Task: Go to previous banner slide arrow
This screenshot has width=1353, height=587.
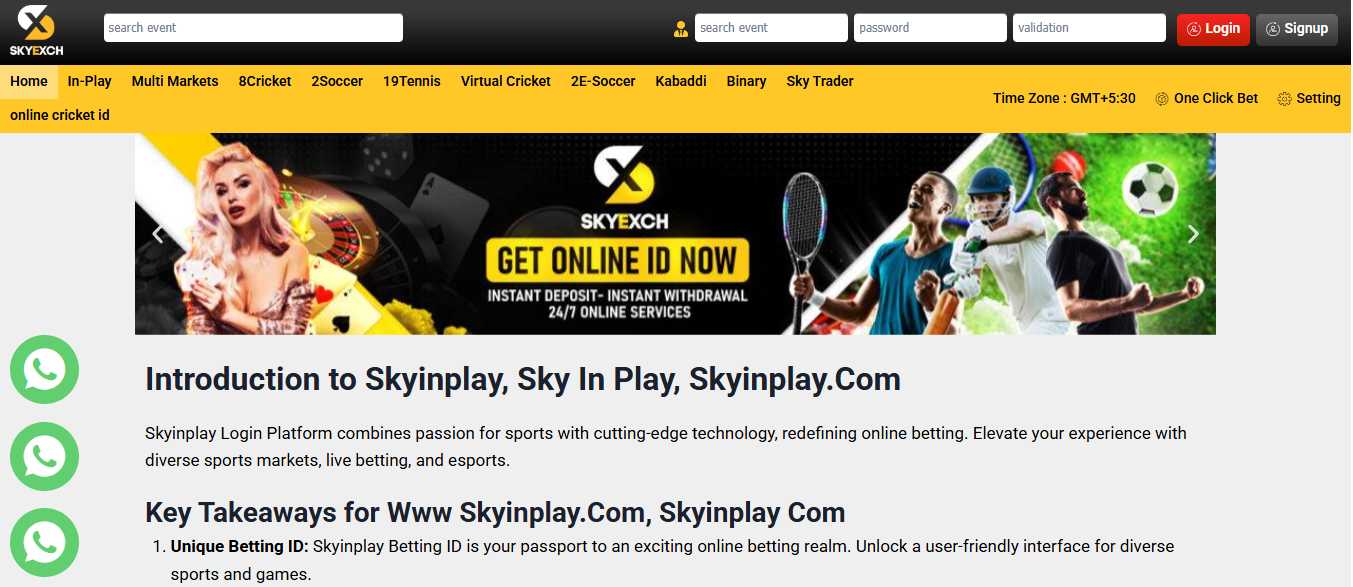Action: coord(157,234)
